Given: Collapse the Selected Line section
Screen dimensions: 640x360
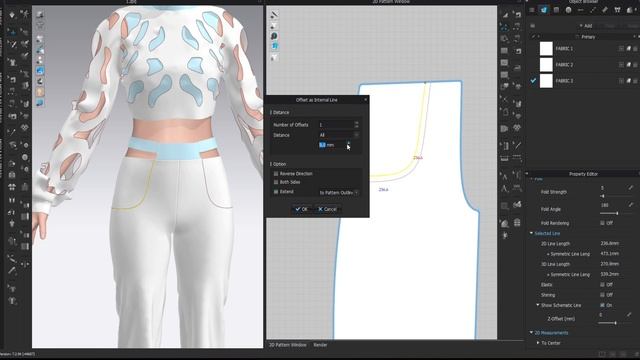Looking at the screenshot, I should [531, 233].
